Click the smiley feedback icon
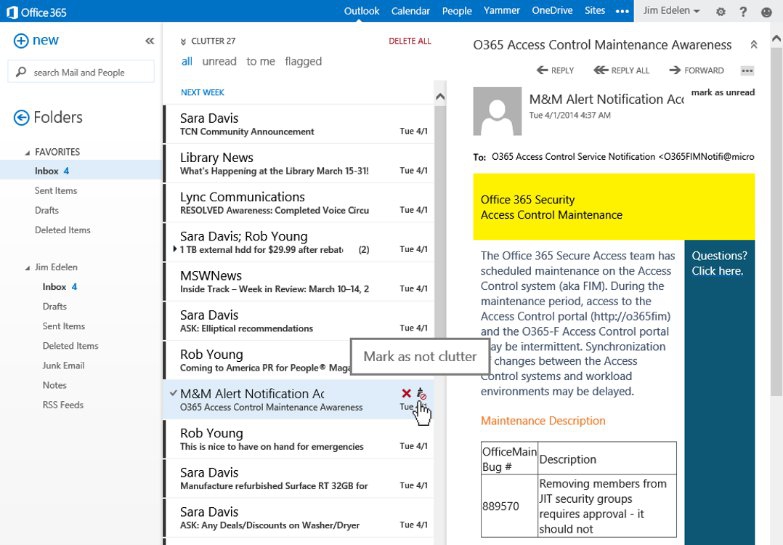This screenshot has height=545, width=783. [766, 12]
